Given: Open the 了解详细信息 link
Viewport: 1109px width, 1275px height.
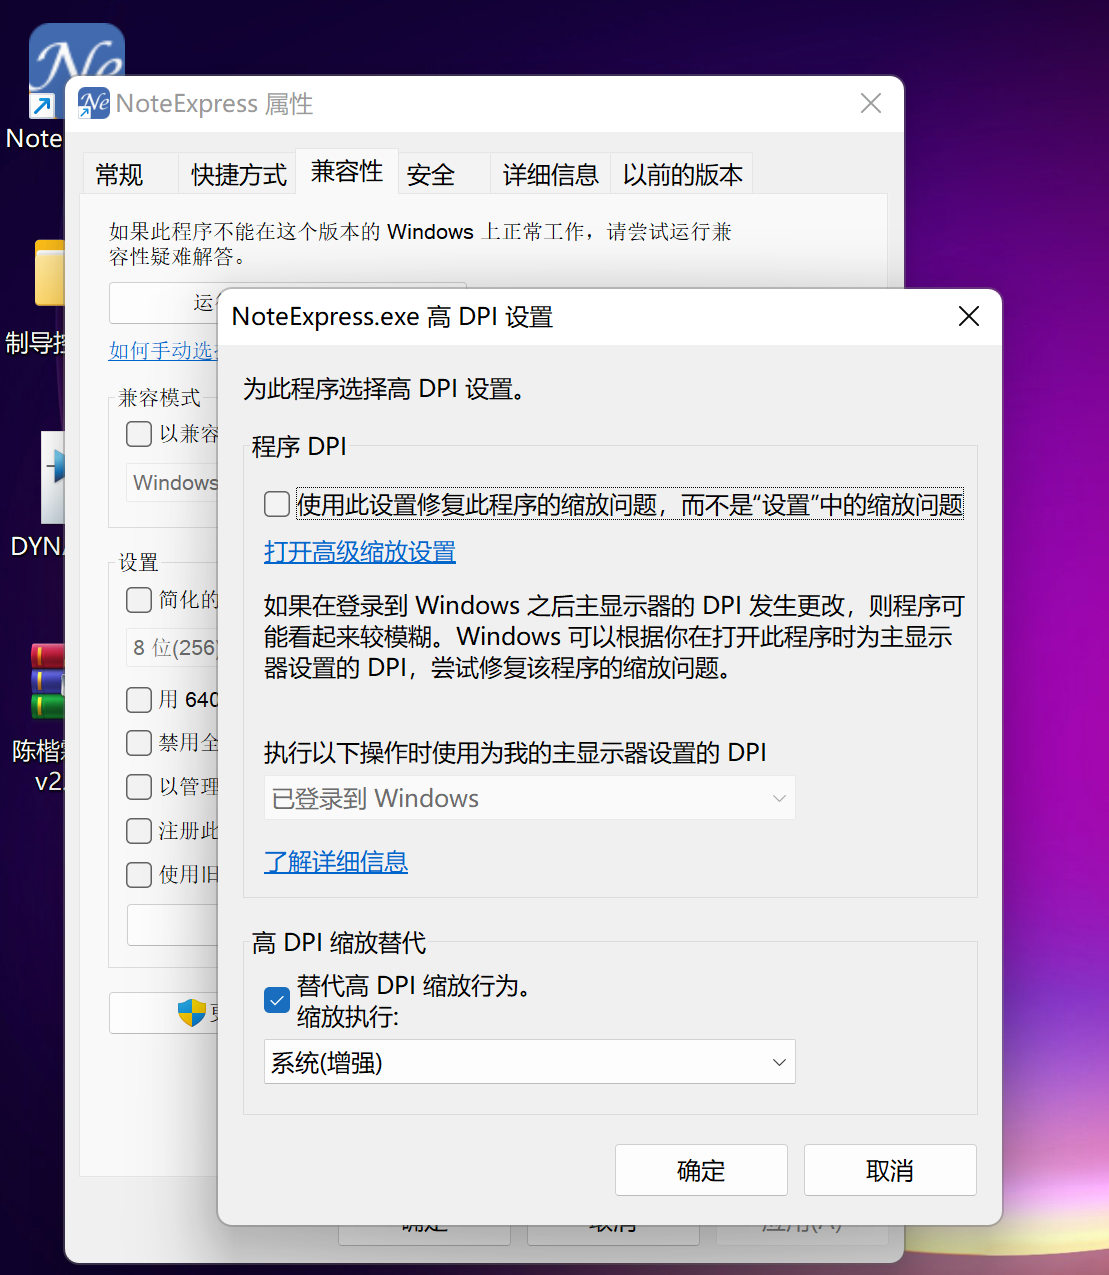Looking at the screenshot, I should [336, 862].
